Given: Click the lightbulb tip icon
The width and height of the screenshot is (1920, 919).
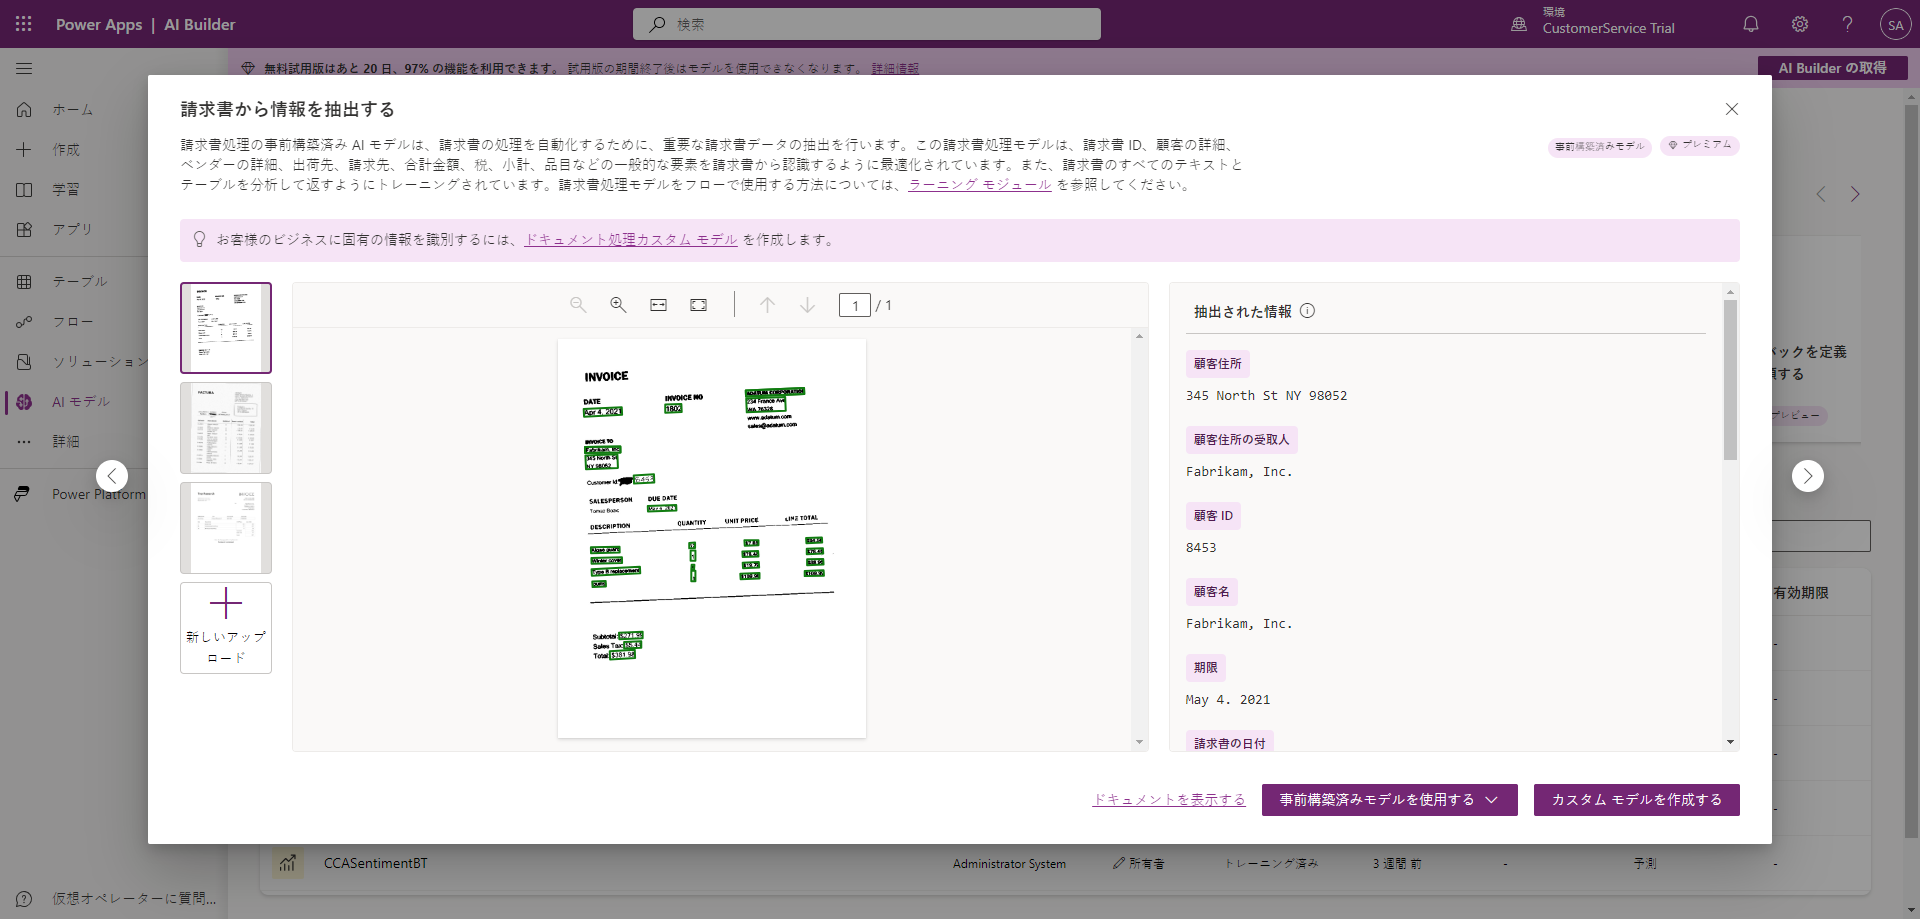Looking at the screenshot, I should coord(199,240).
